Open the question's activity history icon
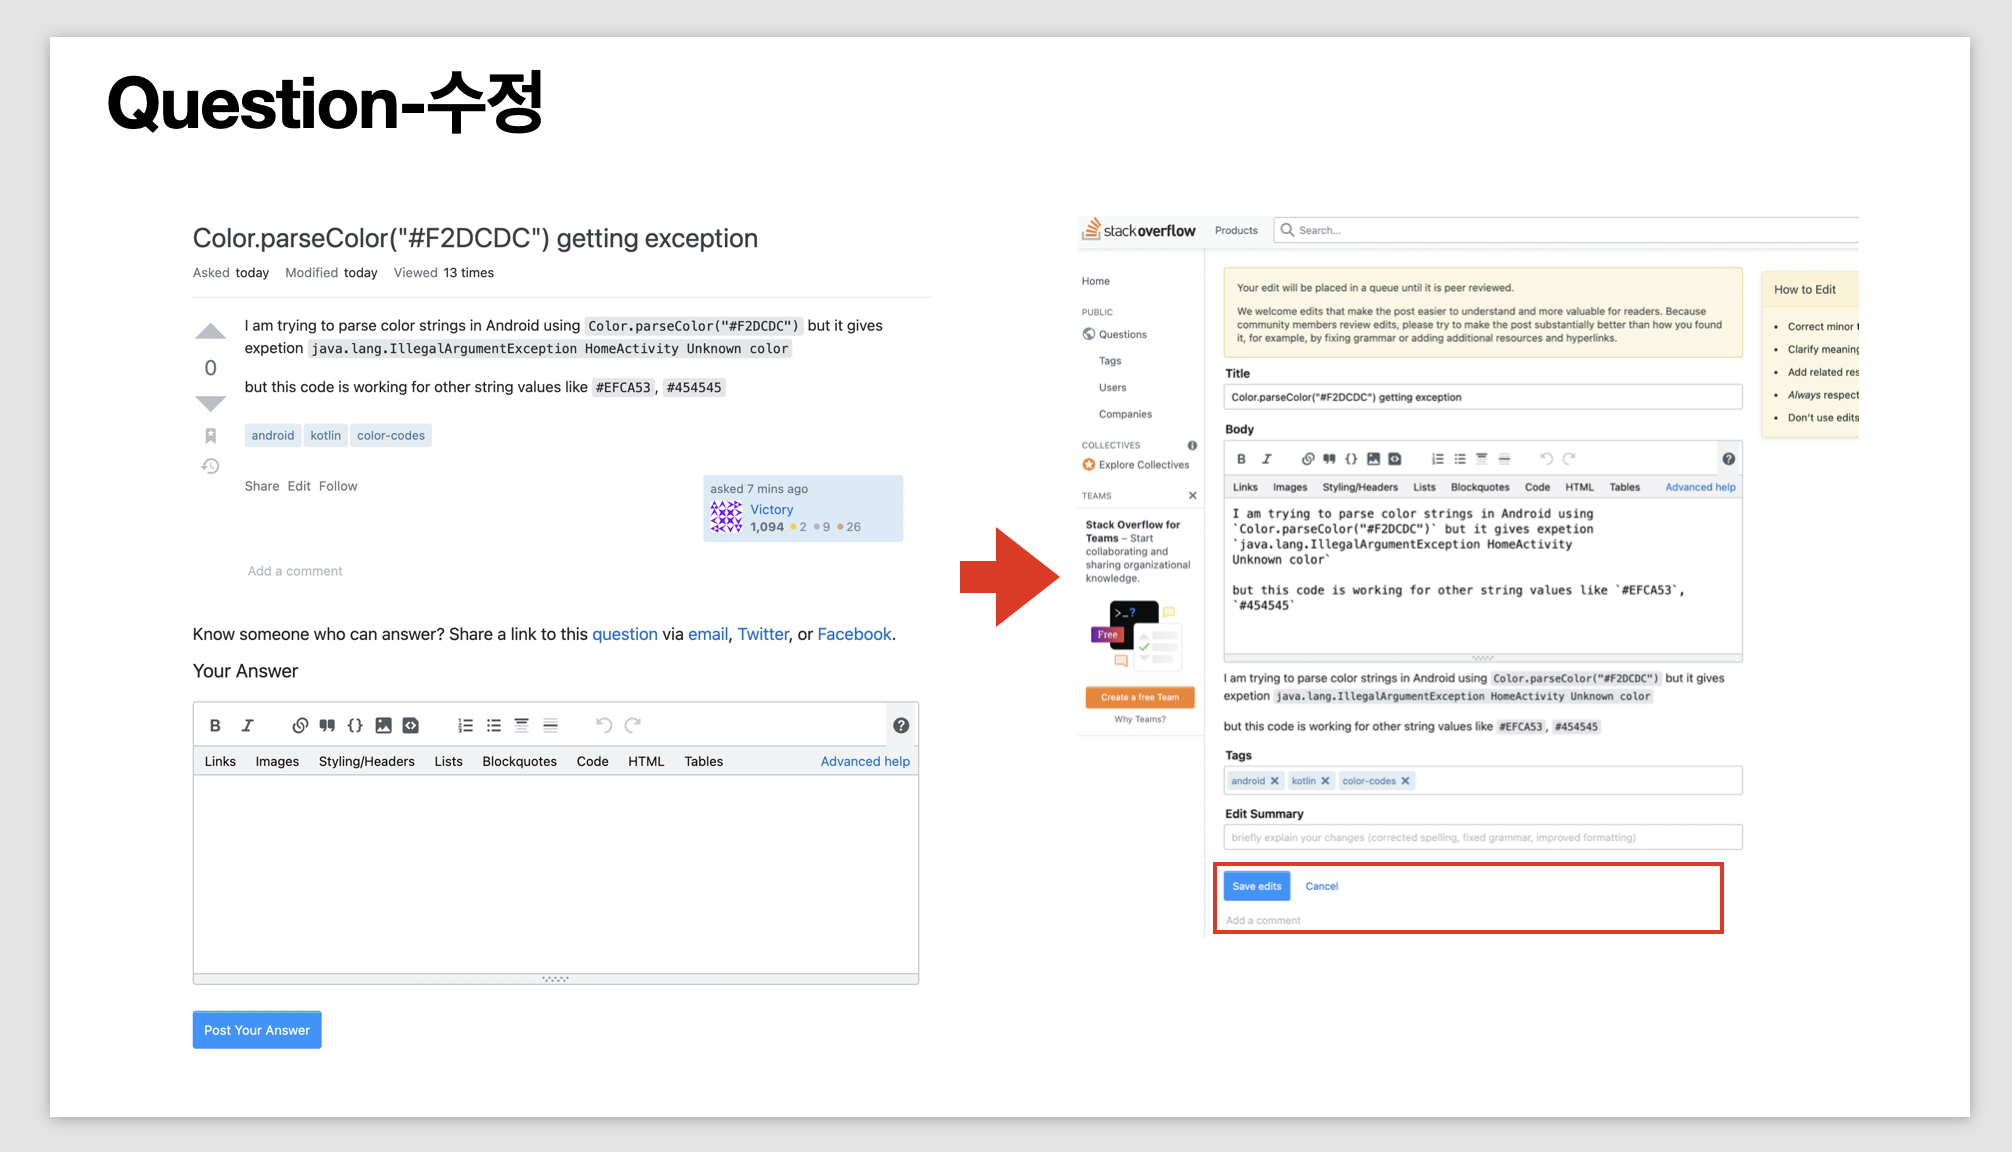Viewport: 2012px width, 1152px height. point(210,466)
